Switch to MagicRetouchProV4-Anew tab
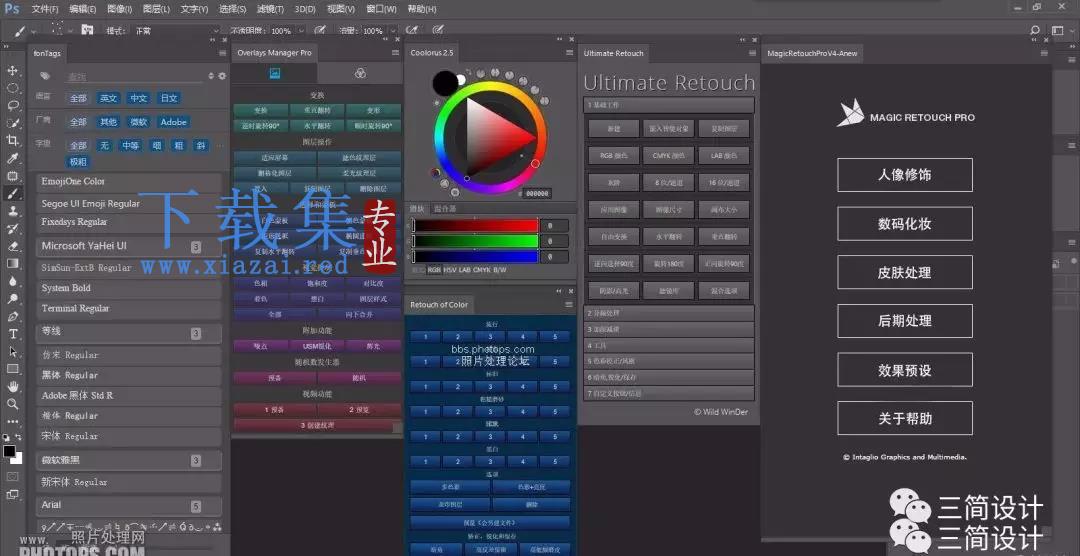Screen dimensions: 1080x556 812,53
